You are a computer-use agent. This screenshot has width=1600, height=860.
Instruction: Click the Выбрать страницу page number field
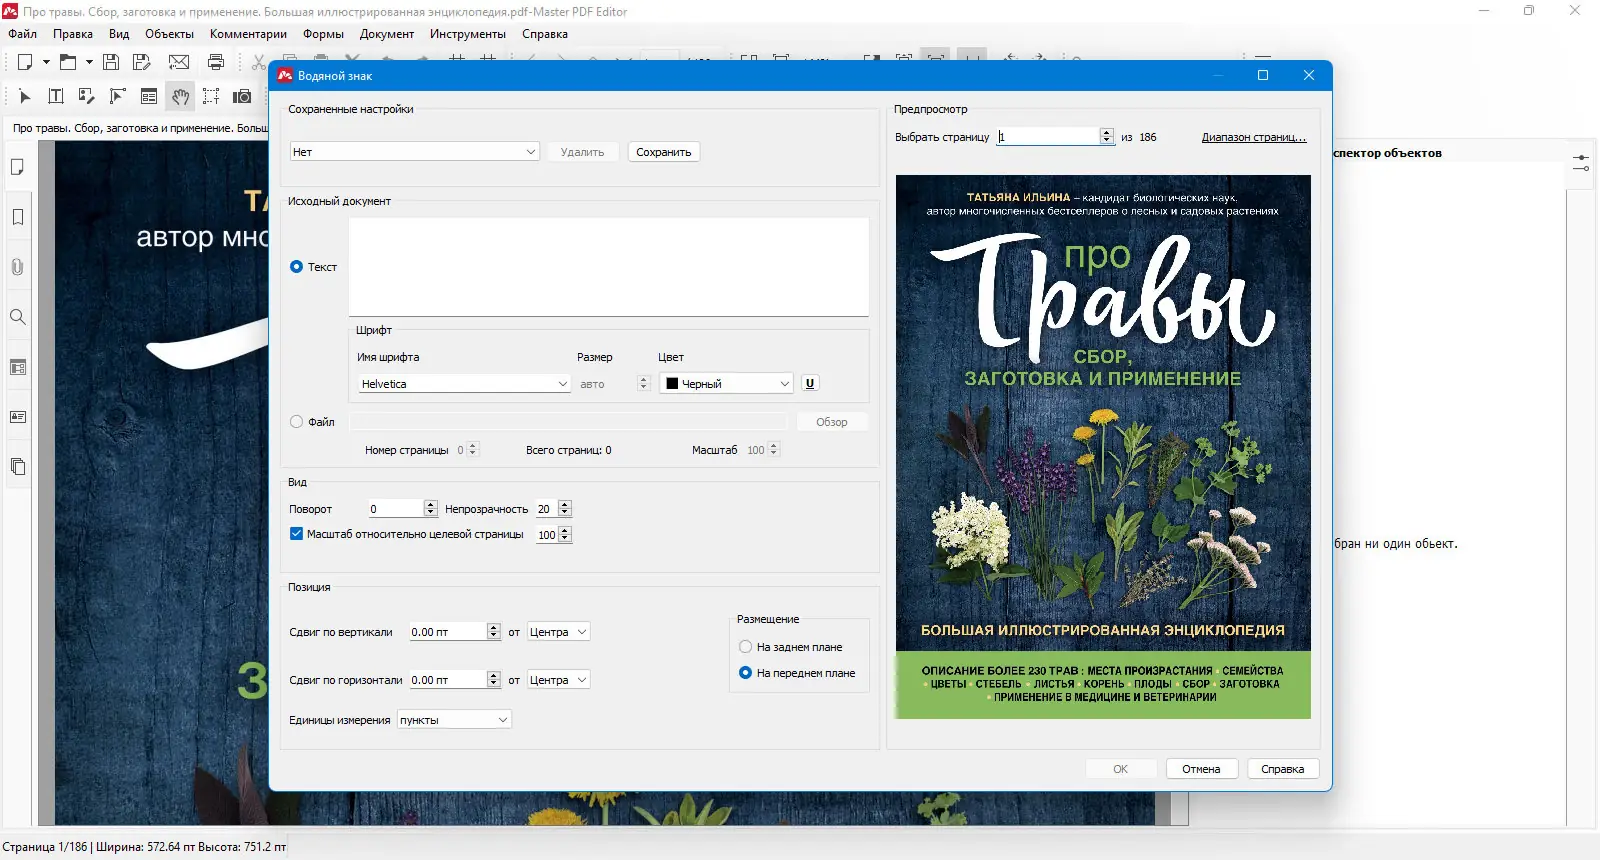(x=1048, y=137)
